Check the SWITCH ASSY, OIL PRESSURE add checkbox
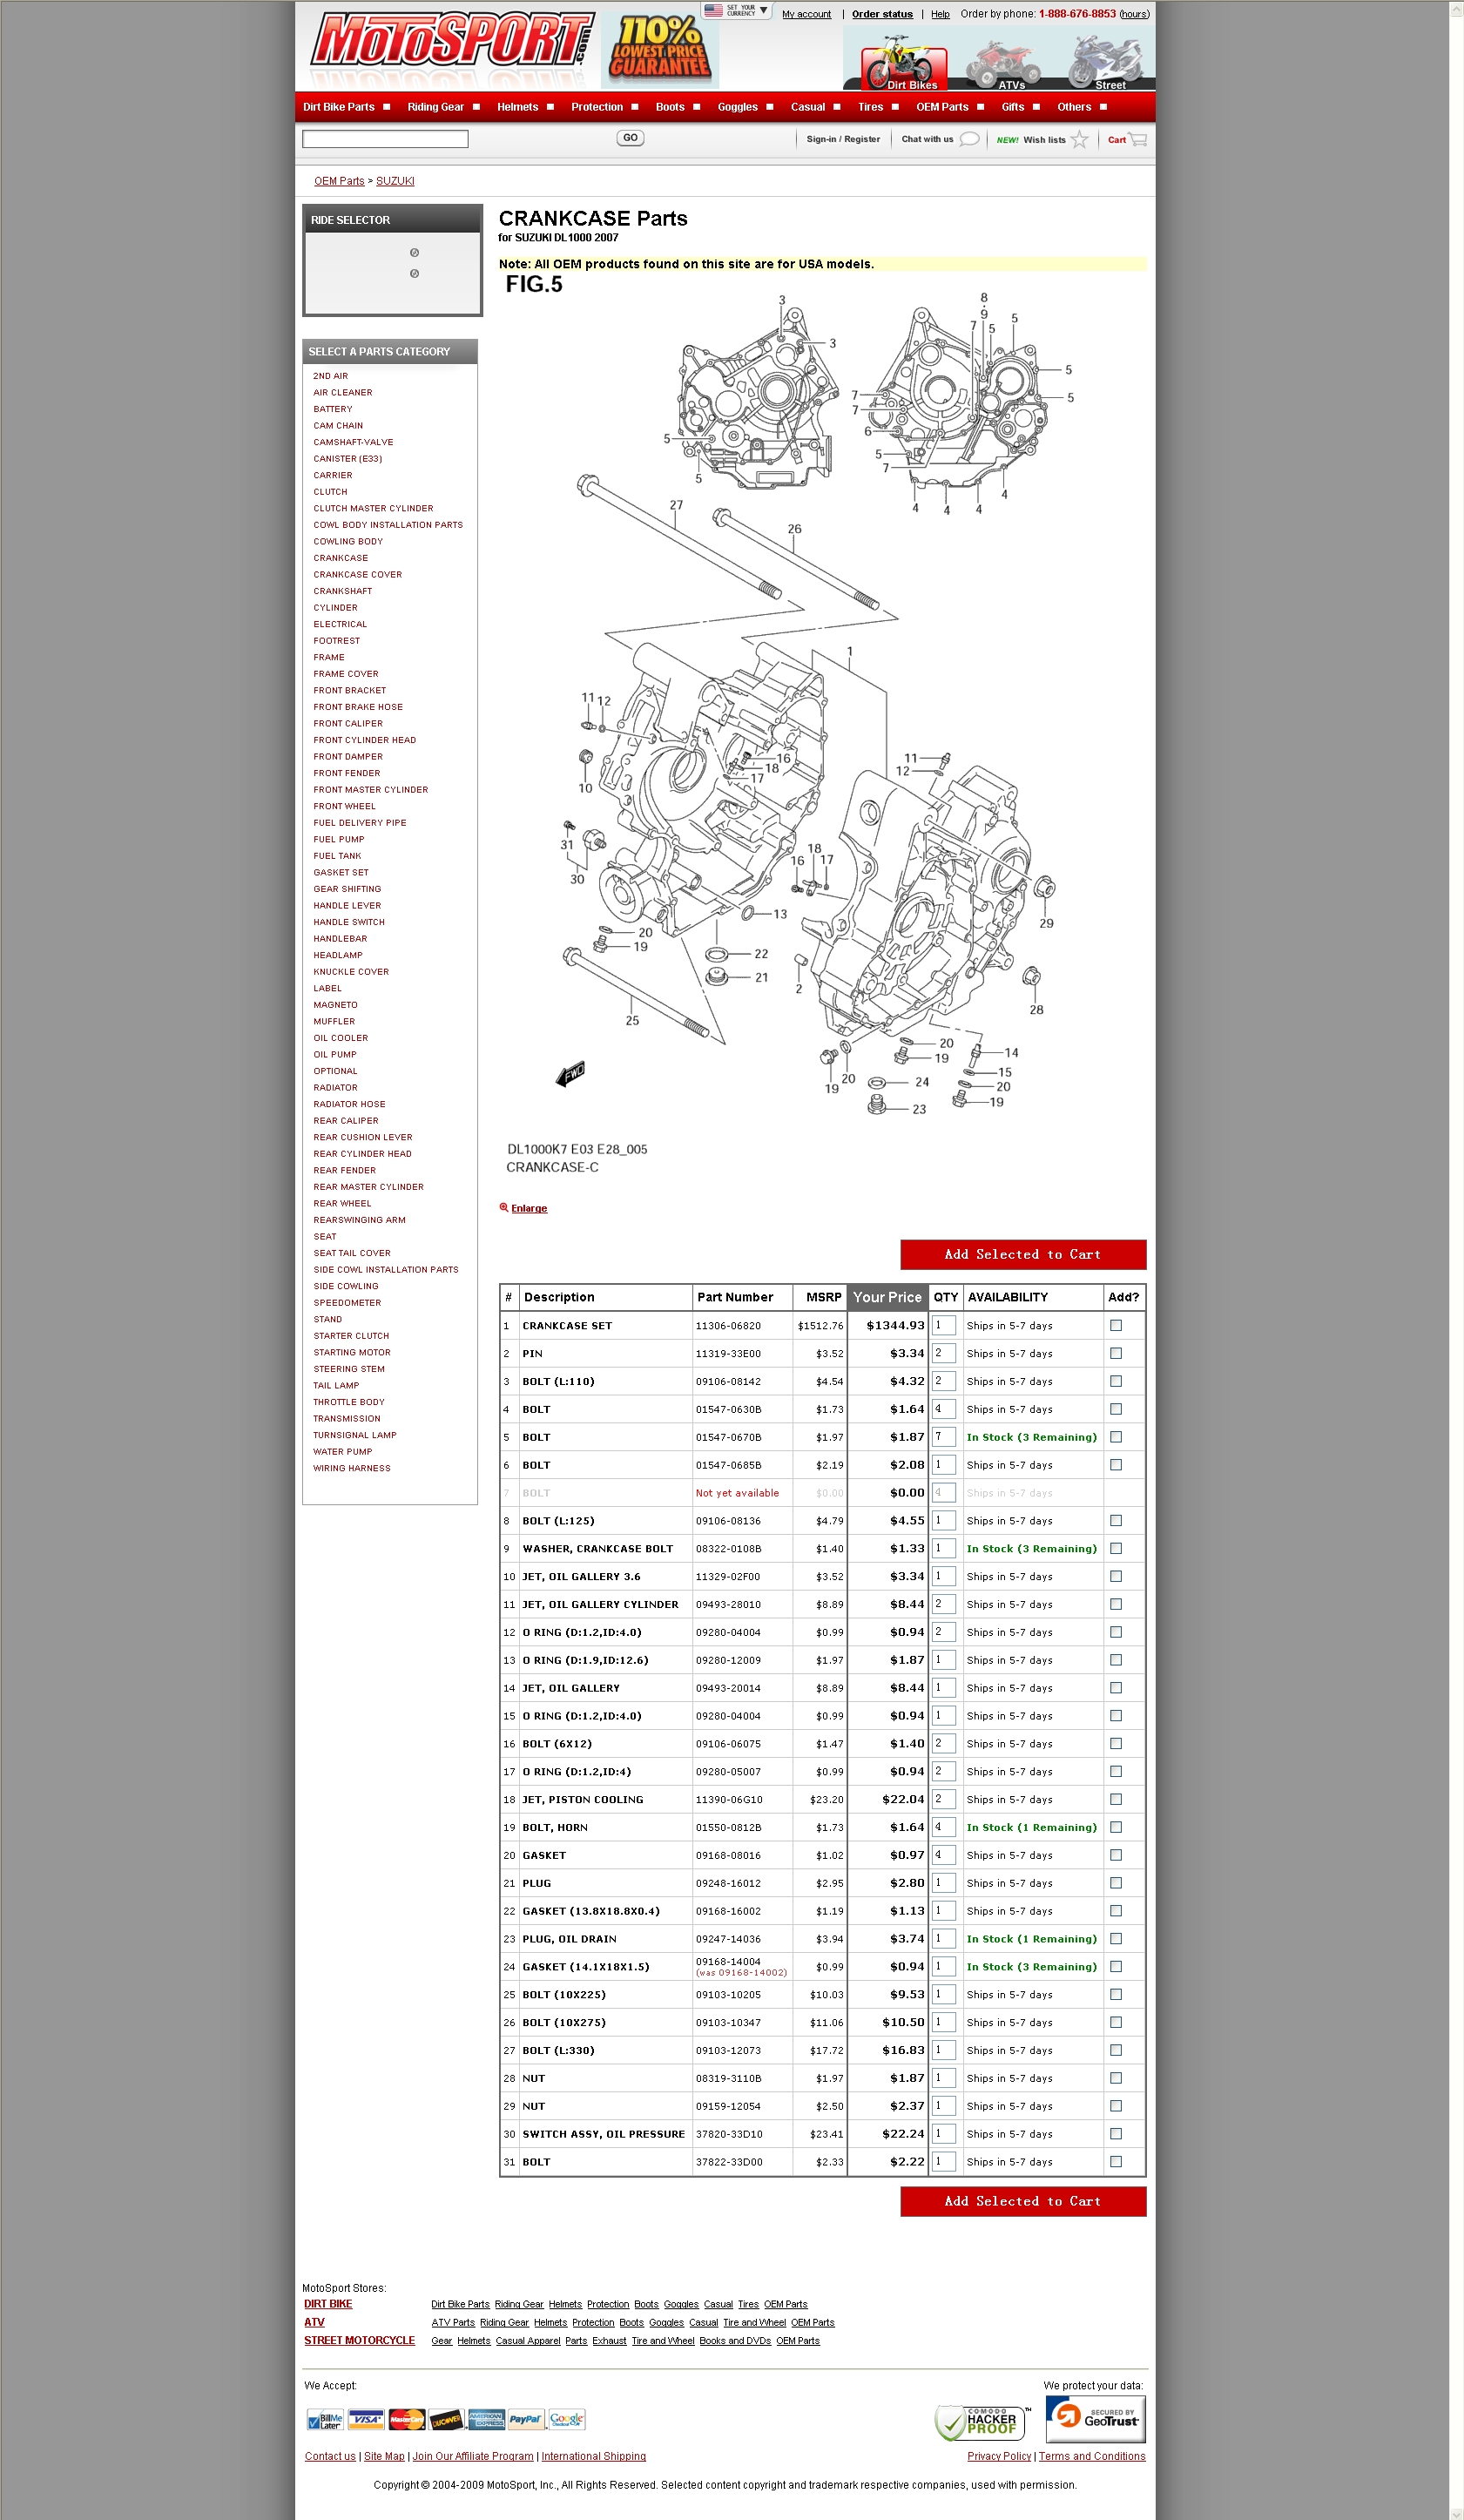The width and height of the screenshot is (1464, 2520). click(1116, 2133)
